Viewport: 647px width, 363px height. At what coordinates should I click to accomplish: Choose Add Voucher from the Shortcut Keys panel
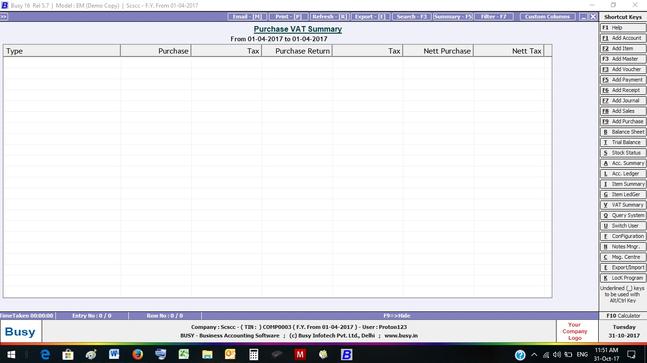pos(623,69)
